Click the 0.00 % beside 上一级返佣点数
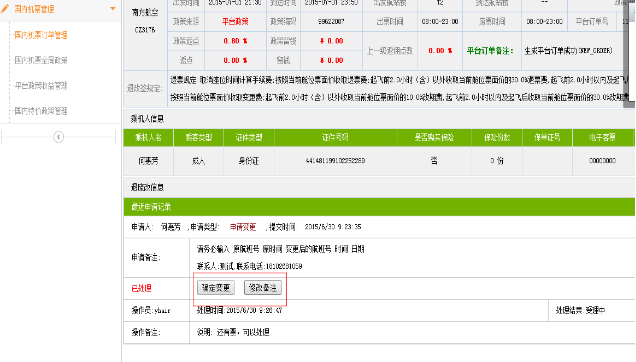The image size is (636, 362). click(440, 51)
